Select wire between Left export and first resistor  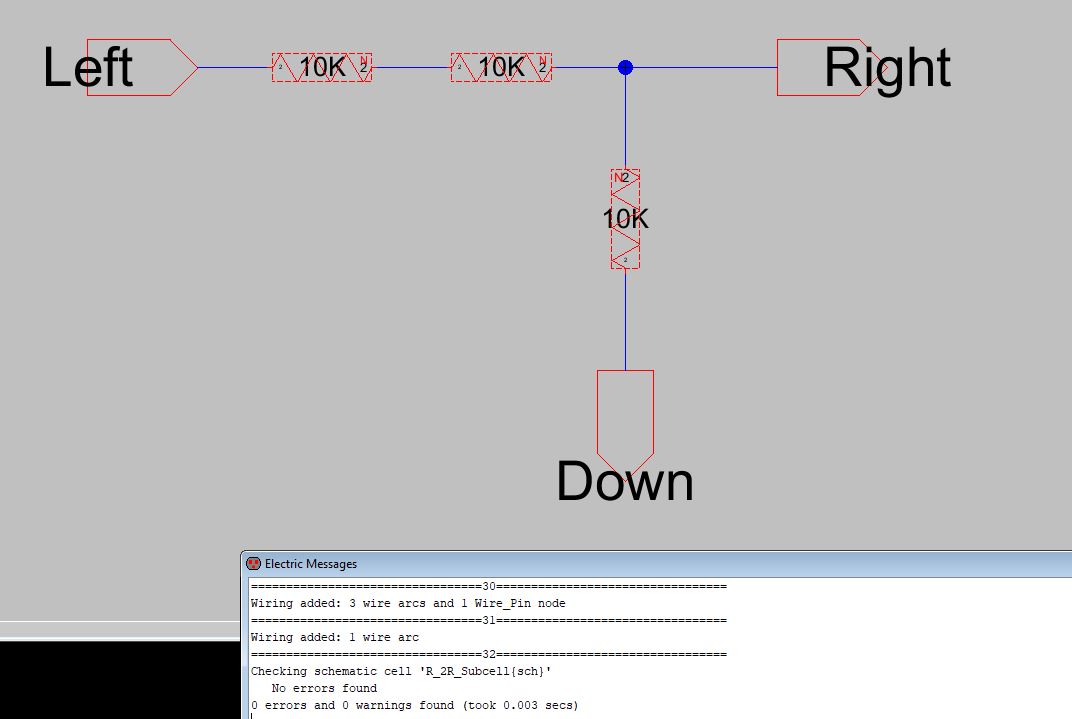(x=235, y=68)
